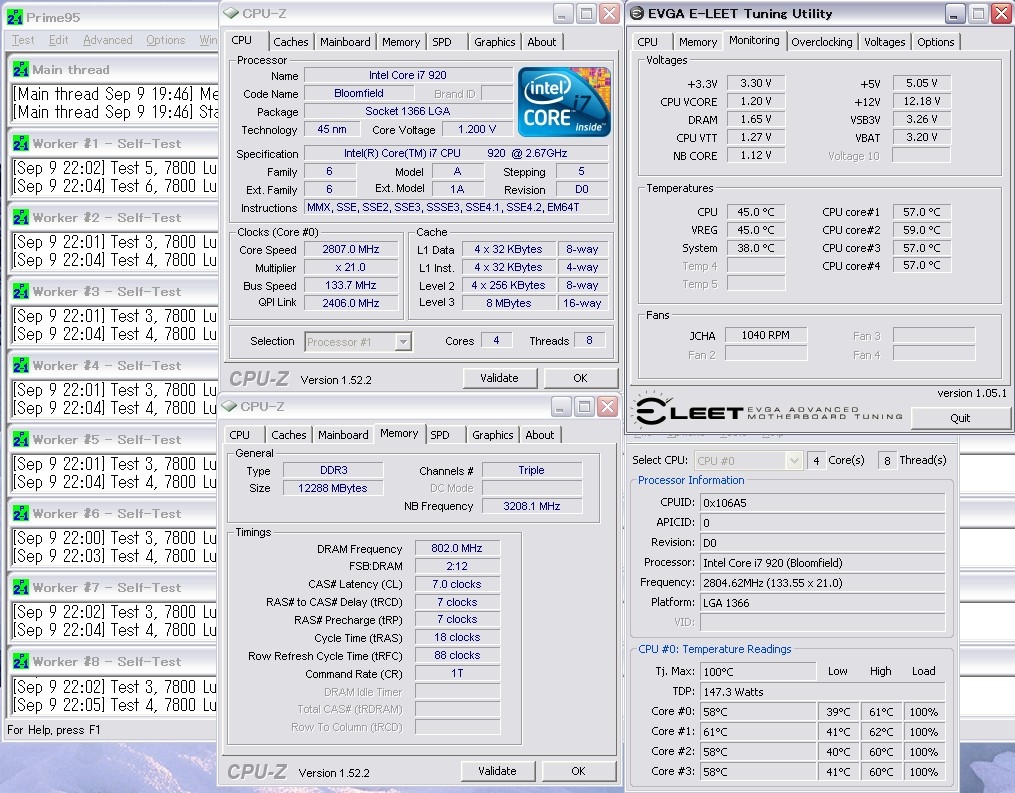Switch to Mainboard tab in the CPU-Z Memory-tab window
Viewport: 1015px width, 793px height.
click(x=343, y=435)
